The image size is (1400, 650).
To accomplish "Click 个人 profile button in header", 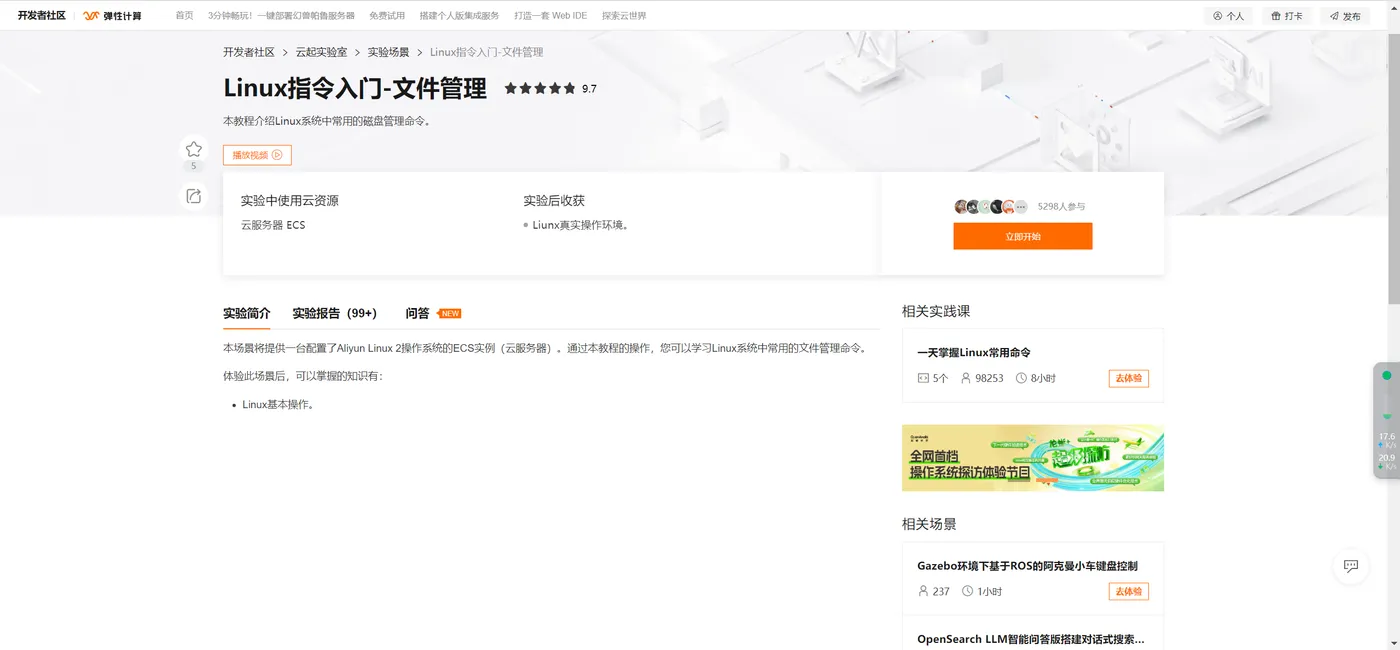I will (1228, 16).
